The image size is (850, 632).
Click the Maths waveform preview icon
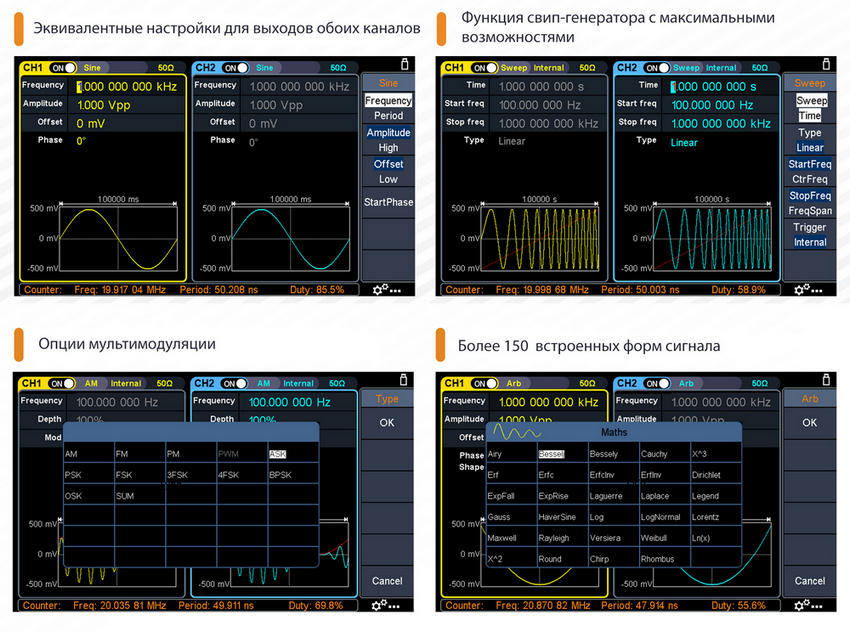point(517,432)
